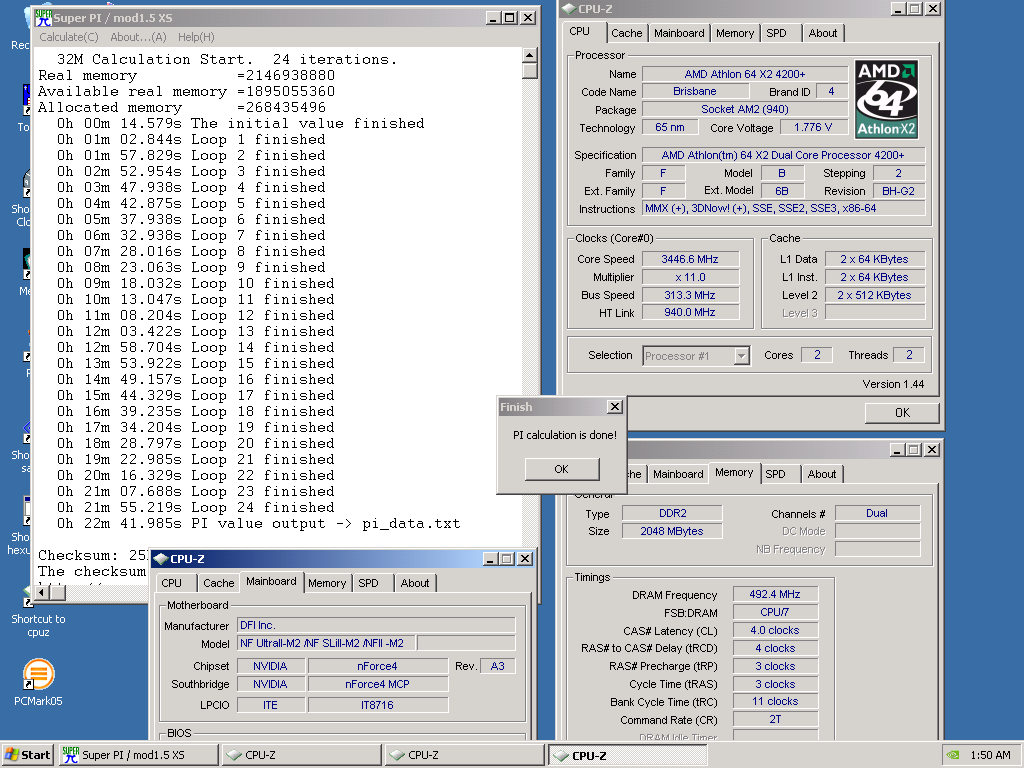Click the Manufacturer field DFI Inc.
This screenshot has height=768, width=1024.
click(x=376, y=625)
